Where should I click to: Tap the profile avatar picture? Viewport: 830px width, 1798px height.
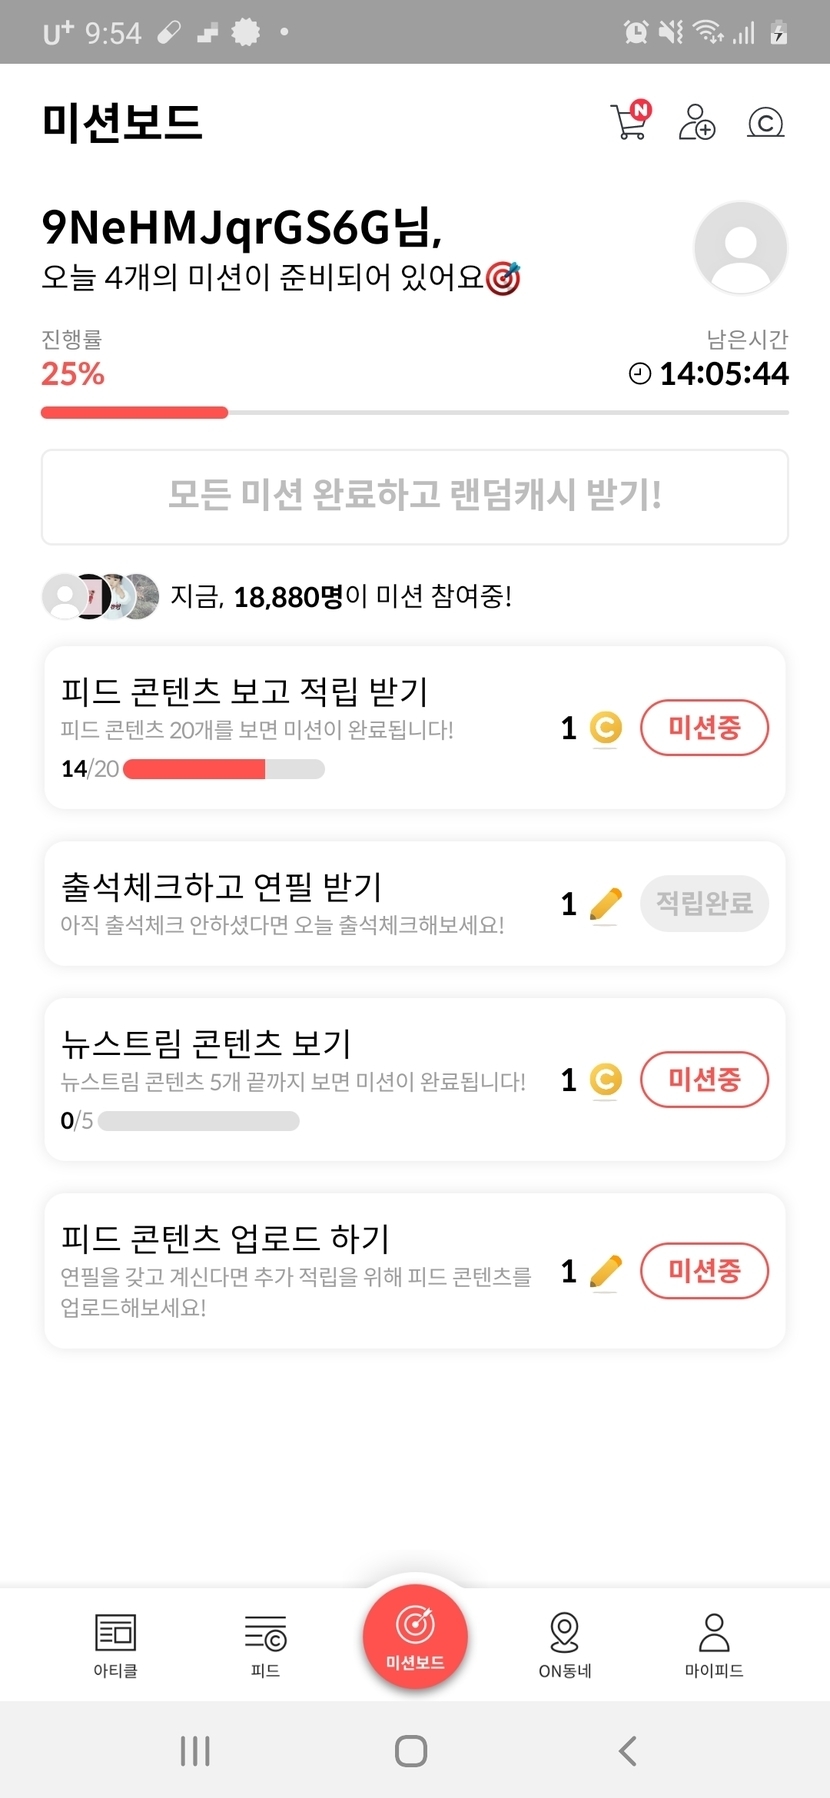pos(740,248)
